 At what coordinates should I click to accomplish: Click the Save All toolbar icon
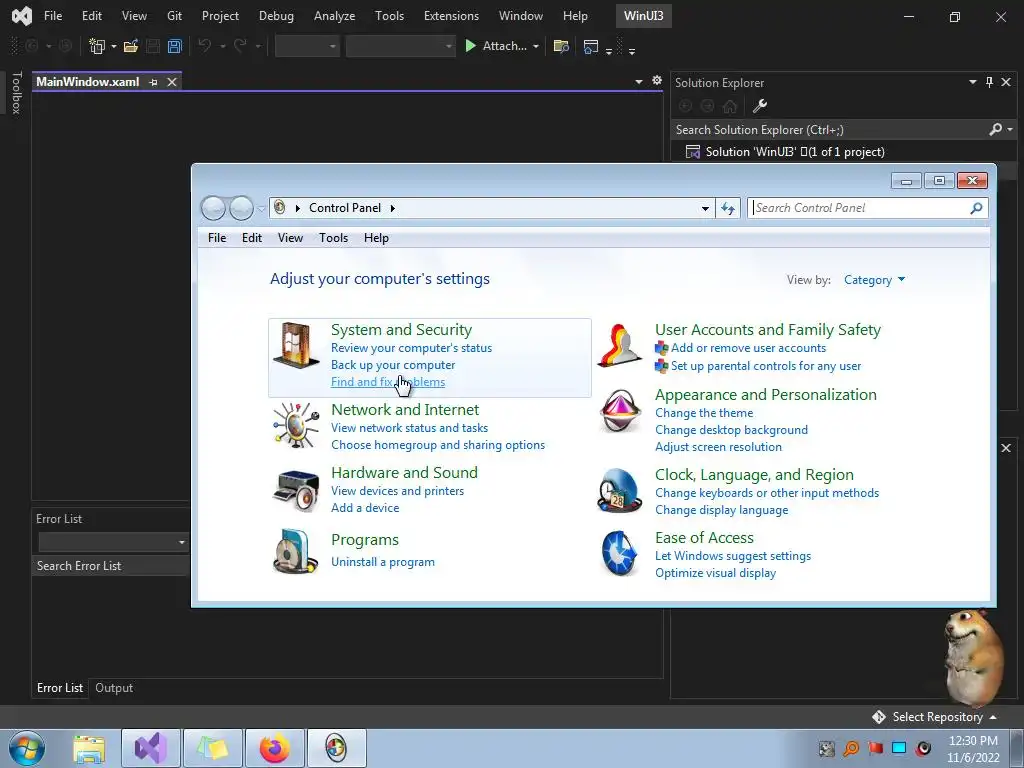tap(174, 46)
